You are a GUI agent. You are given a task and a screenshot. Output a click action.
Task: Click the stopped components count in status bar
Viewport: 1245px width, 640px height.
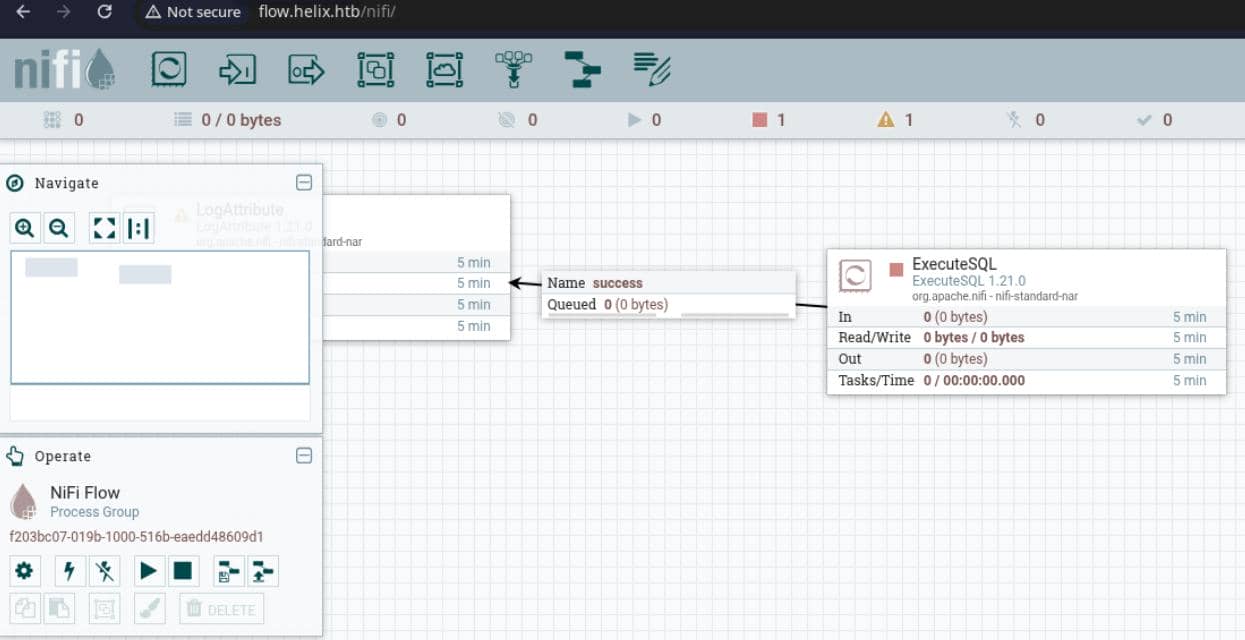click(x=769, y=120)
